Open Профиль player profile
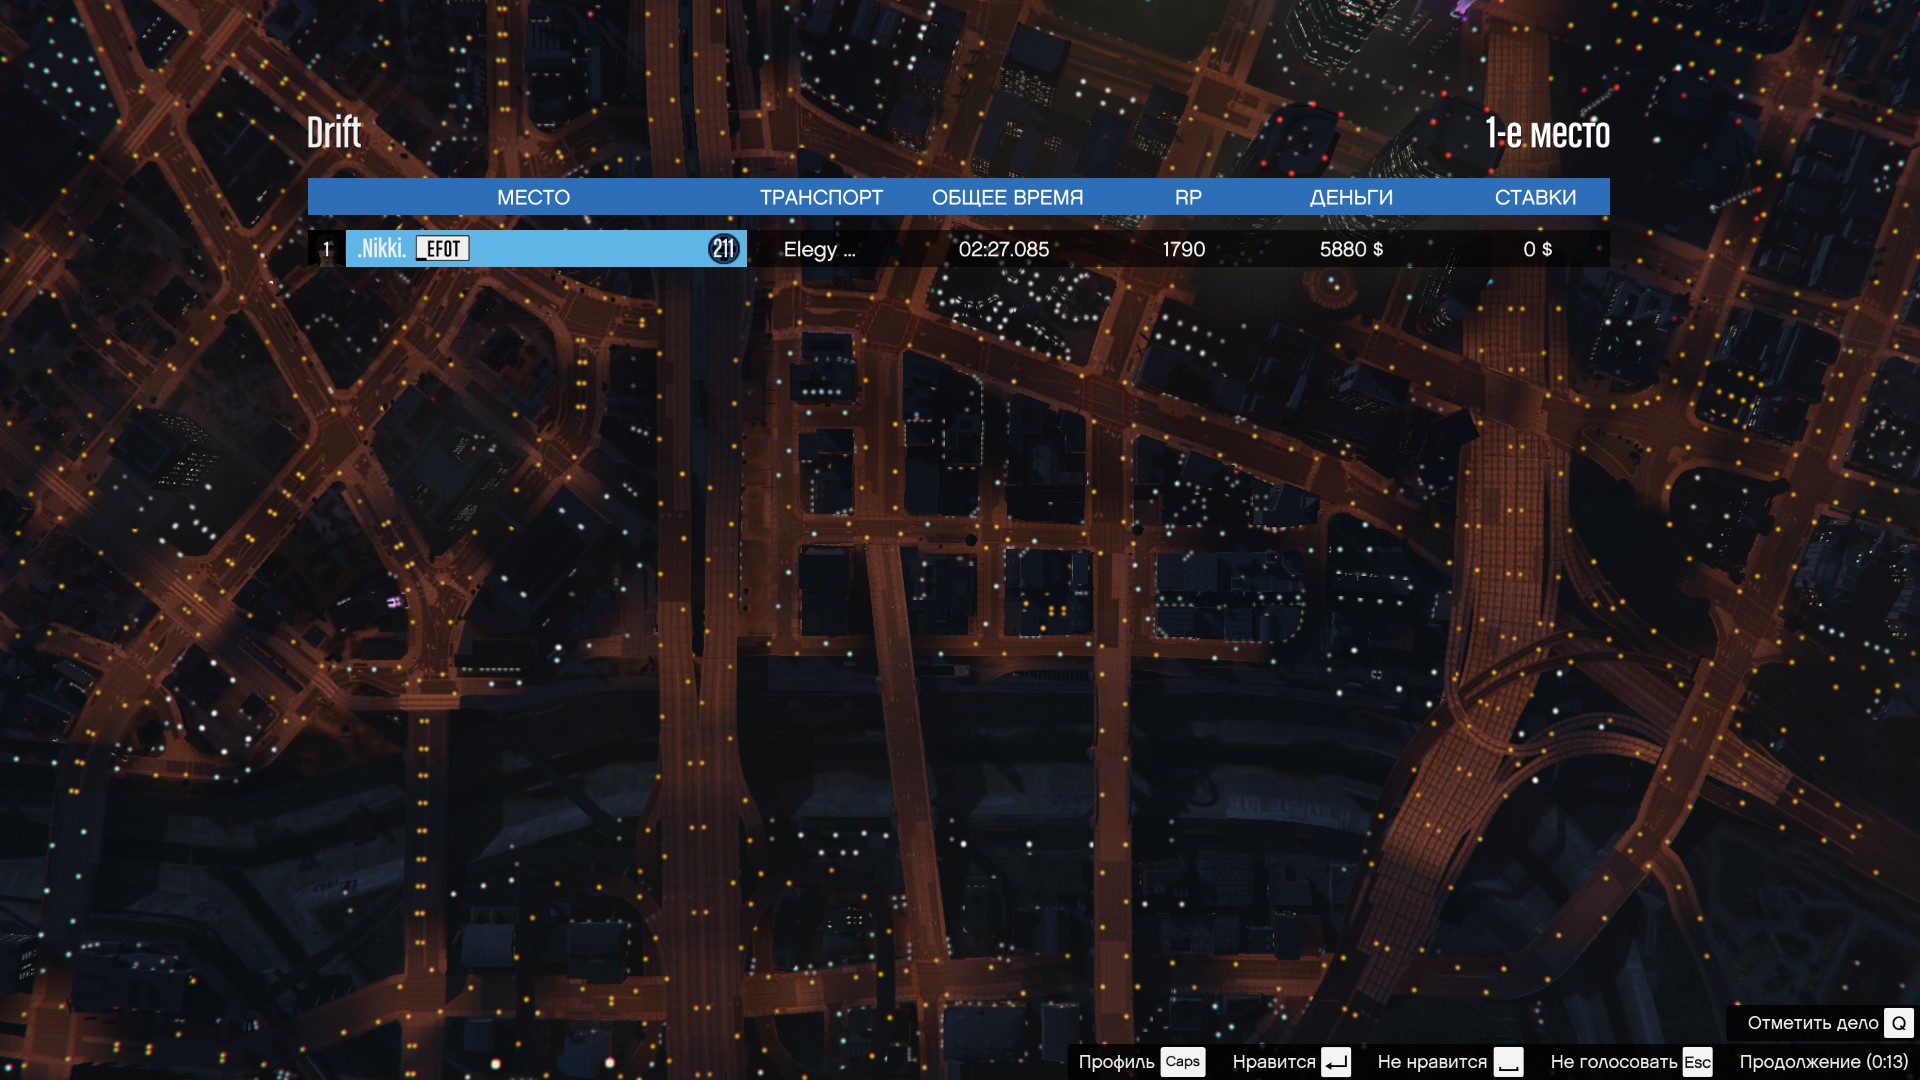Viewport: 1920px width, 1080px height. tap(1116, 1062)
